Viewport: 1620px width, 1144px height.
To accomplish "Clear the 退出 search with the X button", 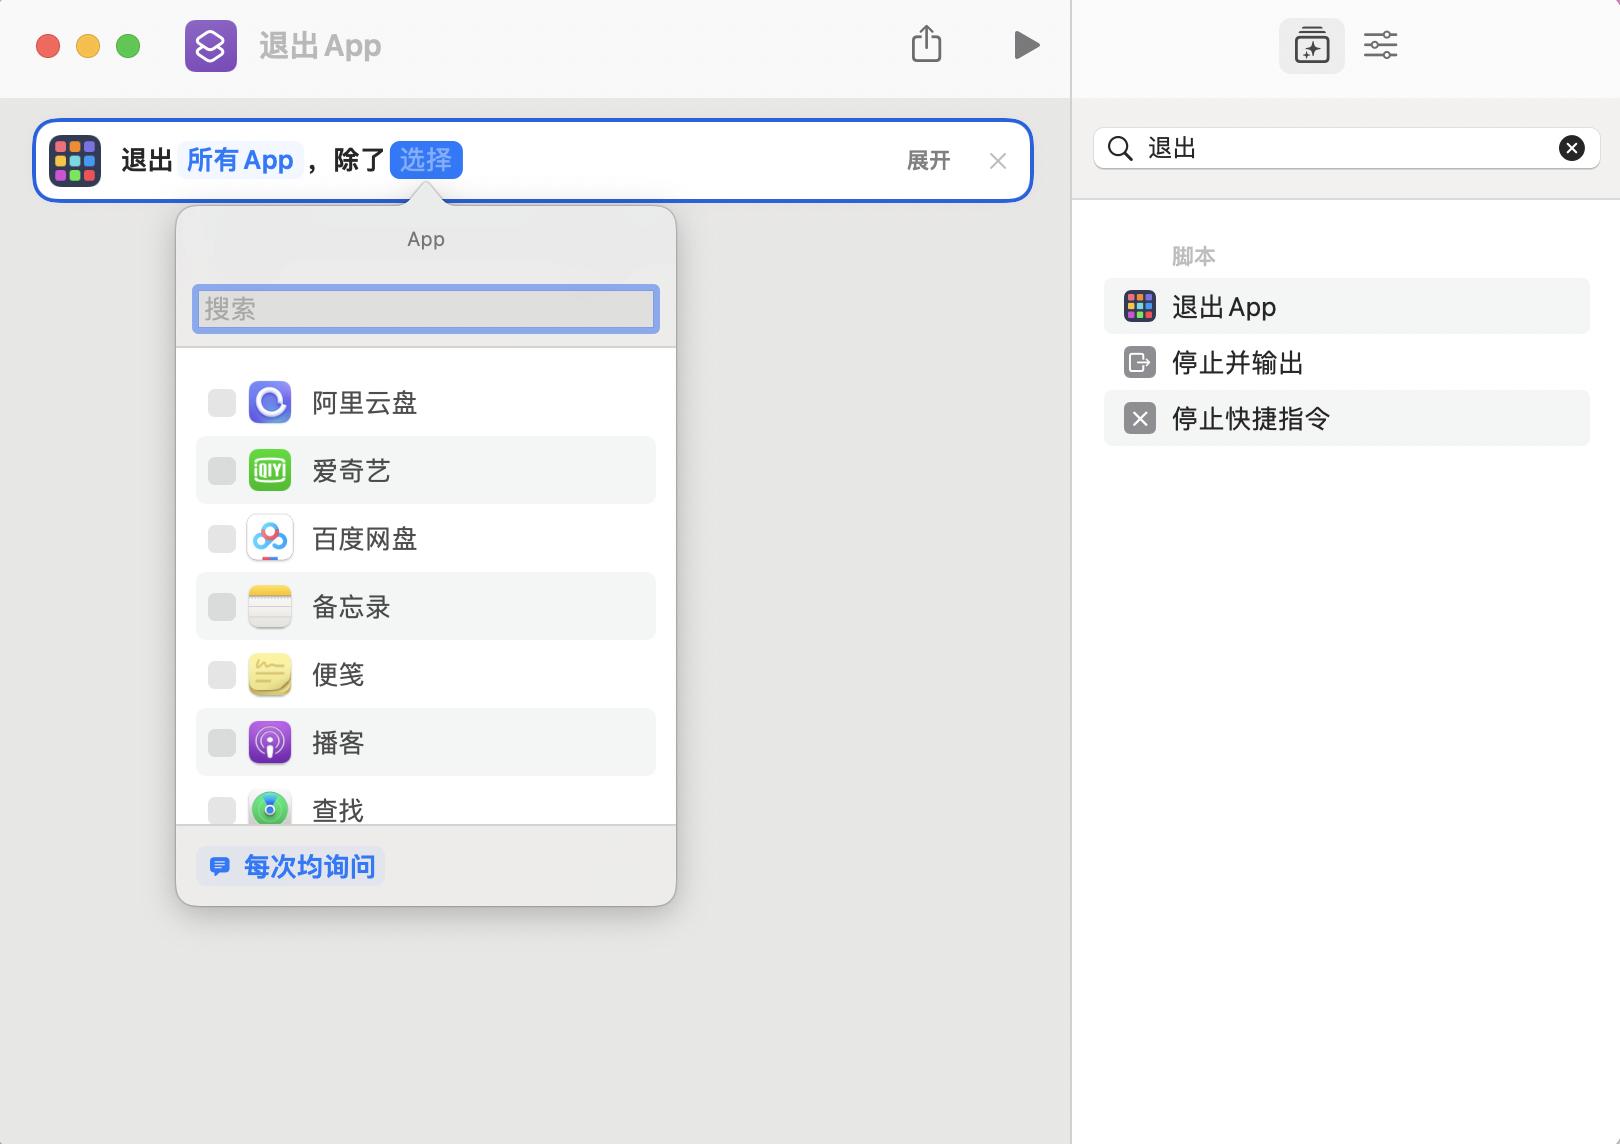I will [1570, 148].
